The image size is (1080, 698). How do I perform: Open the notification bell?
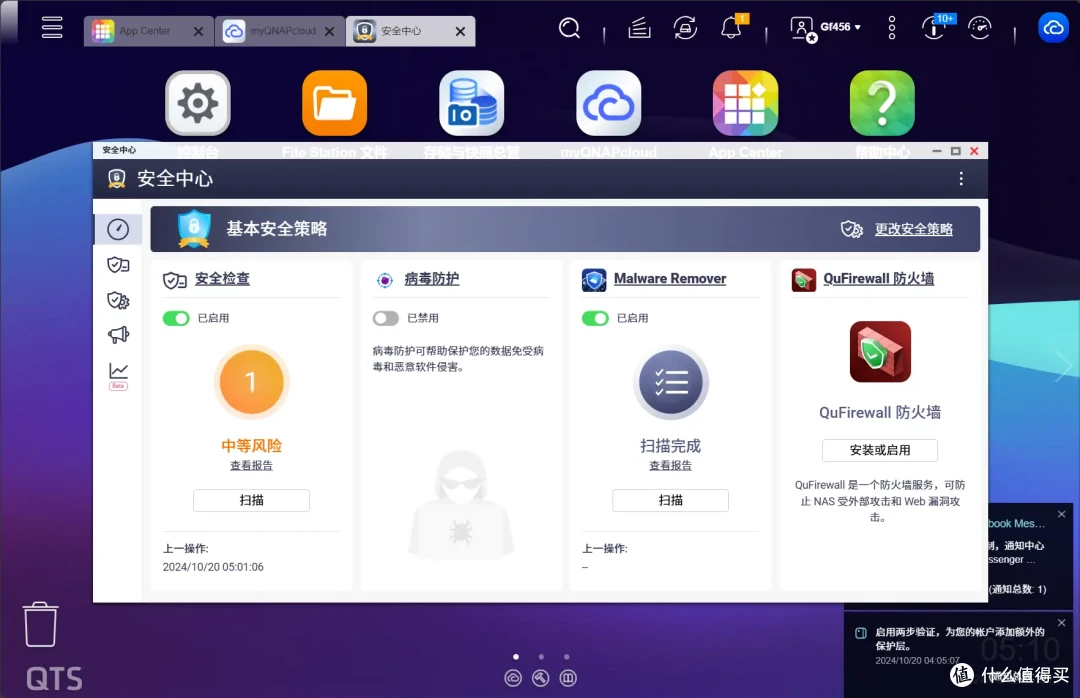click(x=731, y=28)
